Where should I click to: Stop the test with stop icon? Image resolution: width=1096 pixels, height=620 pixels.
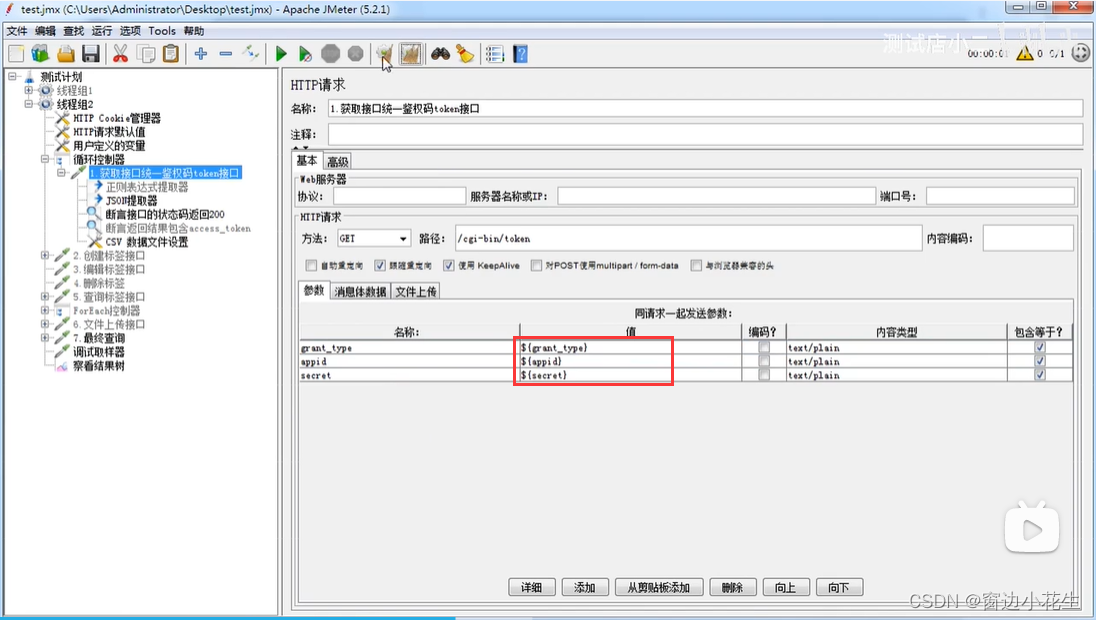pos(330,54)
